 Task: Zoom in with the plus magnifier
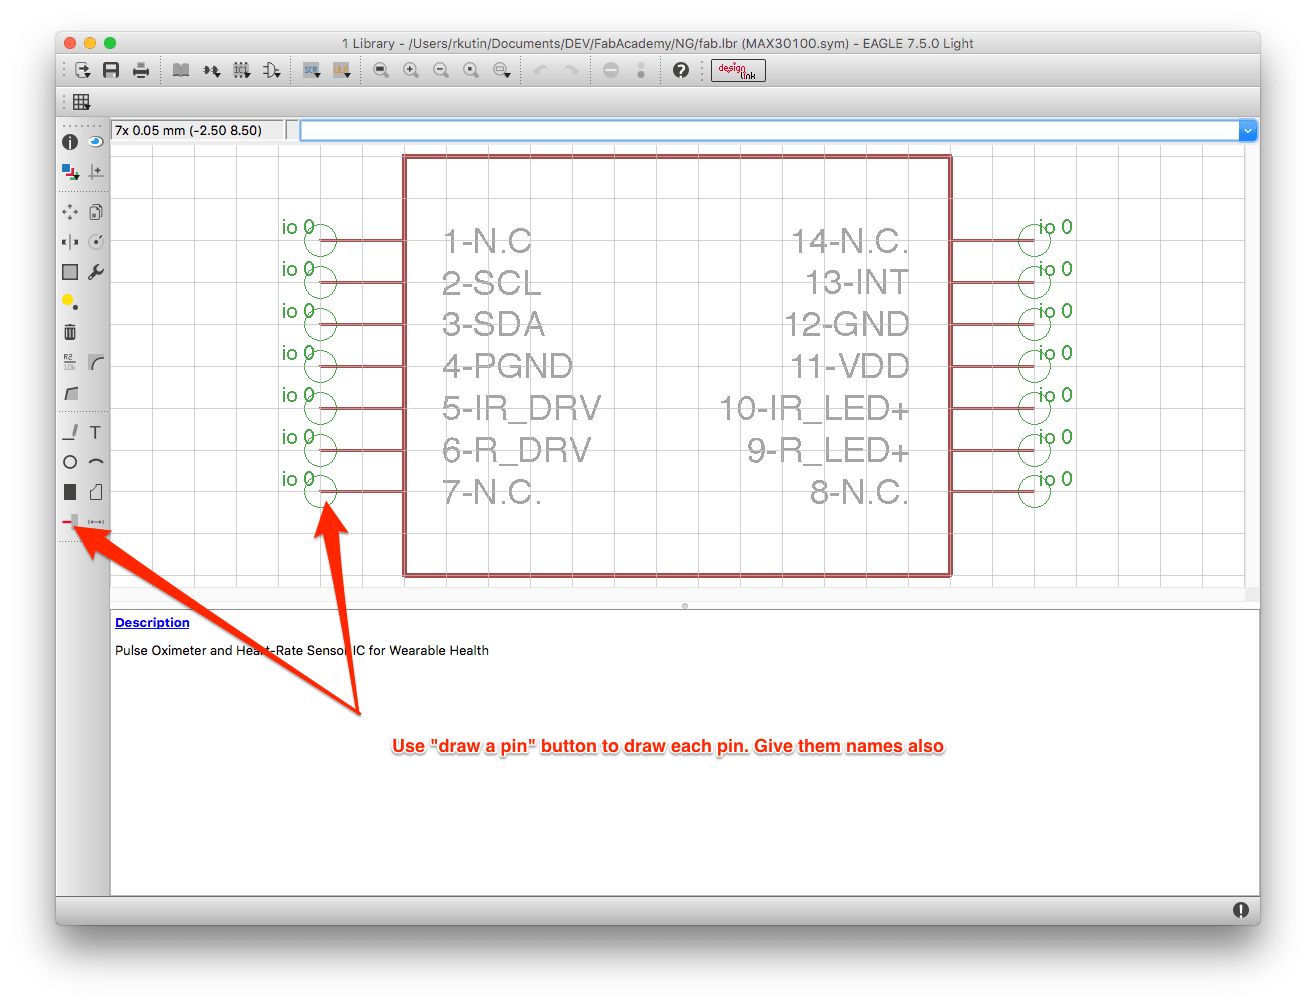(411, 70)
